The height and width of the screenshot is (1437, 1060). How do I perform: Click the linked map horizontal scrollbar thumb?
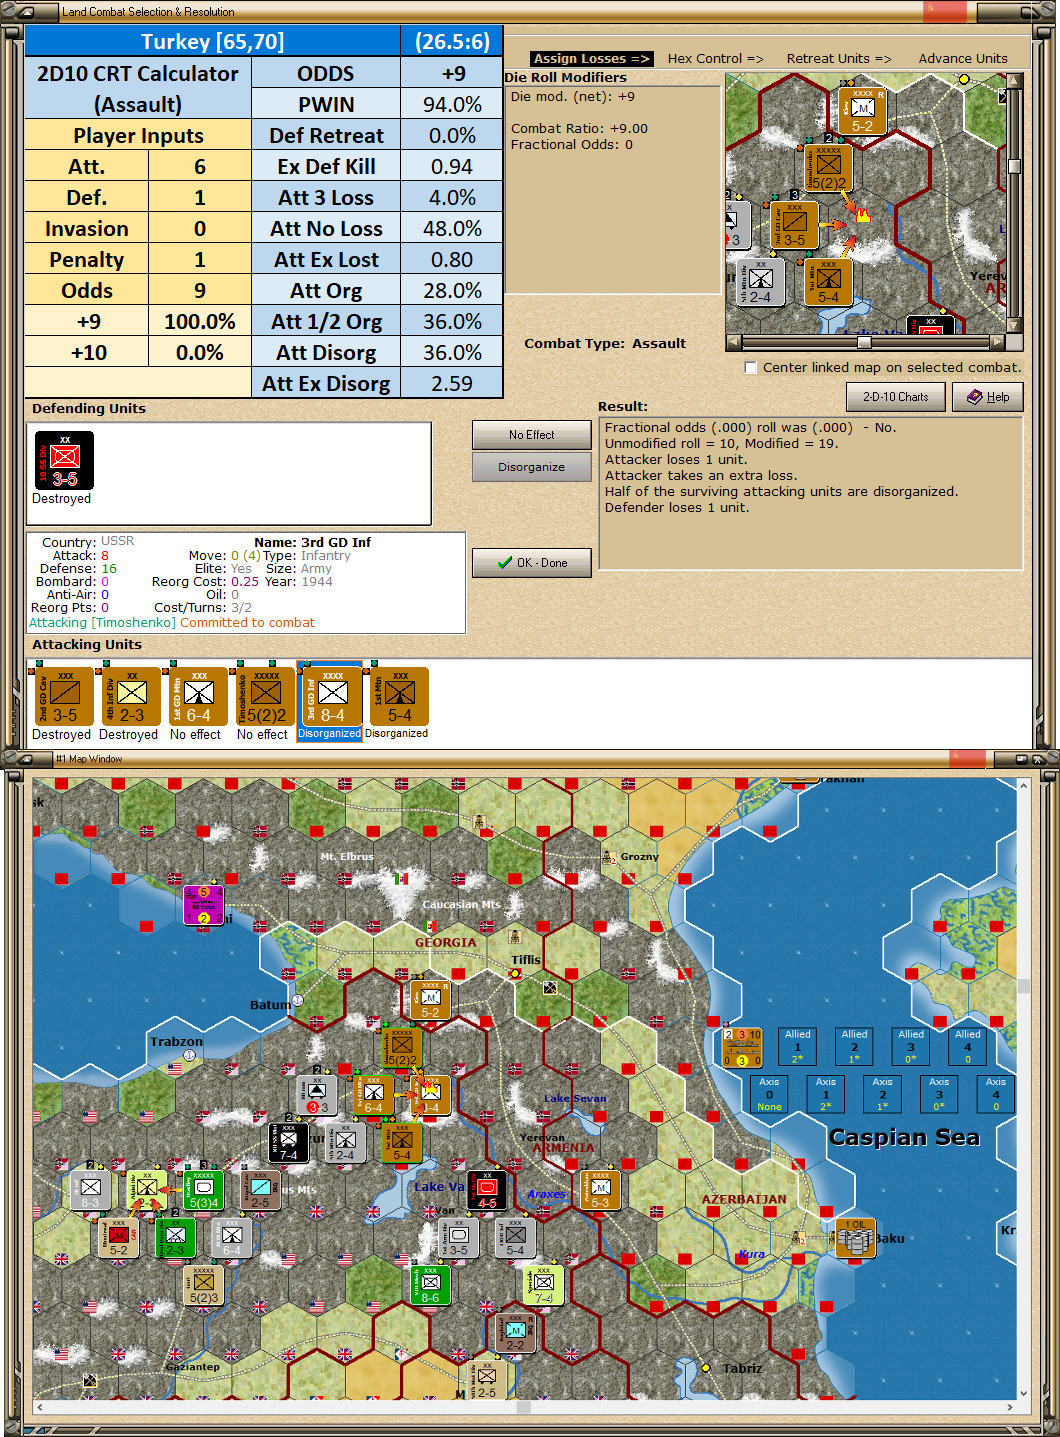pyautogui.click(x=864, y=342)
